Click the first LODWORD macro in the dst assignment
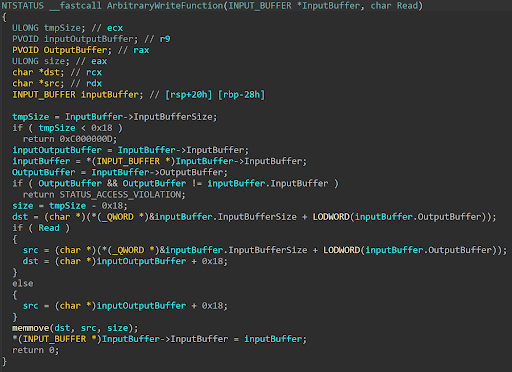The width and height of the screenshot is (512, 372). click(331, 217)
